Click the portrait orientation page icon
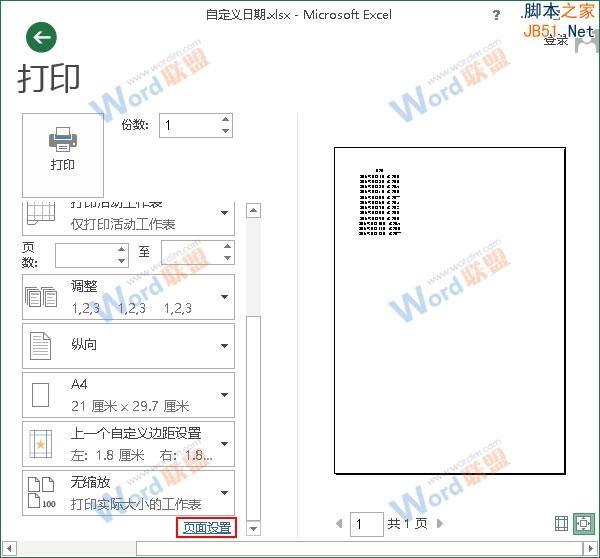 pos(40,346)
